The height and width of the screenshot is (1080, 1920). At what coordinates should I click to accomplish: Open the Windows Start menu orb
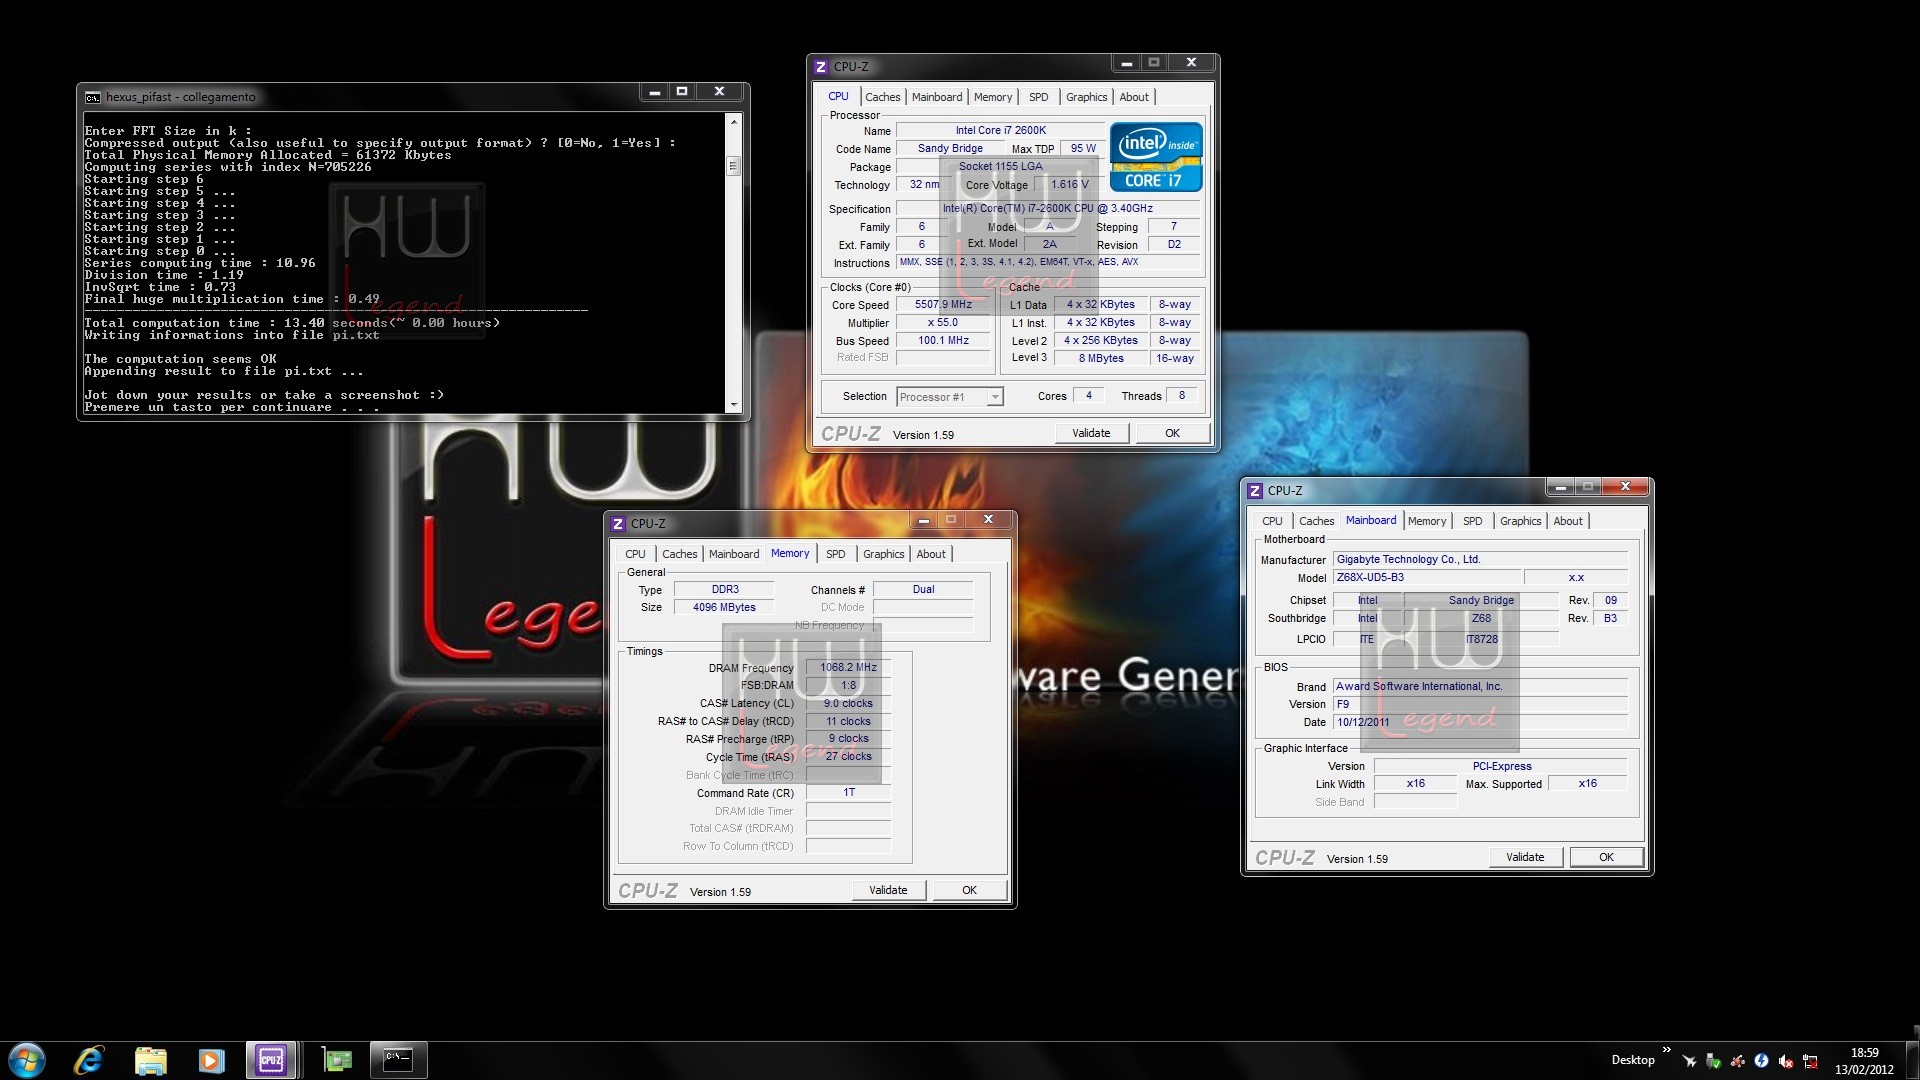(x=27, y=1060)
